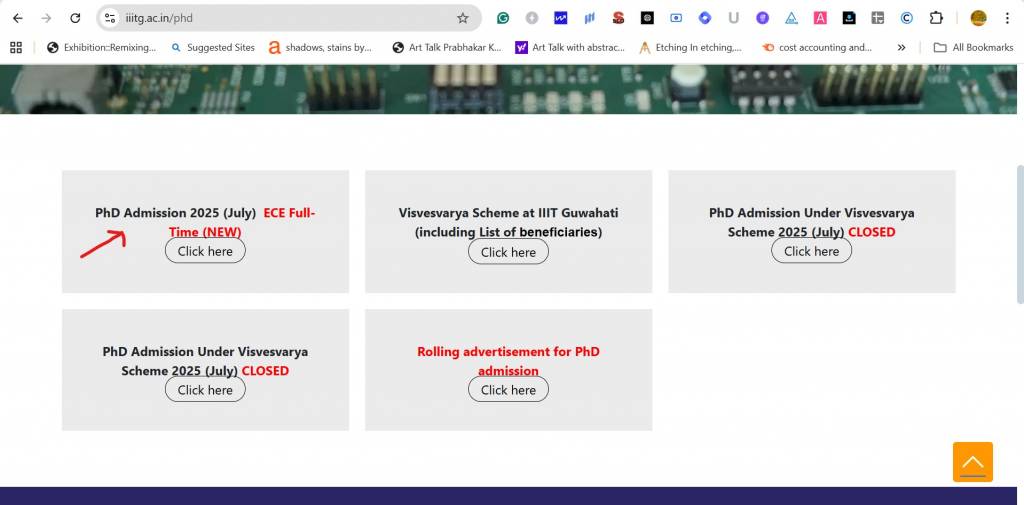
Task: Click here under PhD Admission 2025 ECE Full-Time
Action: pos(205,251)
